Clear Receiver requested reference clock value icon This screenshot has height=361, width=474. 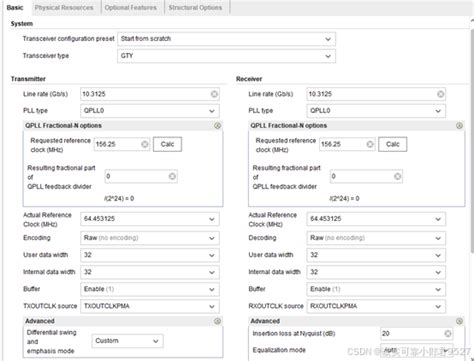click(x=370, y=144)
